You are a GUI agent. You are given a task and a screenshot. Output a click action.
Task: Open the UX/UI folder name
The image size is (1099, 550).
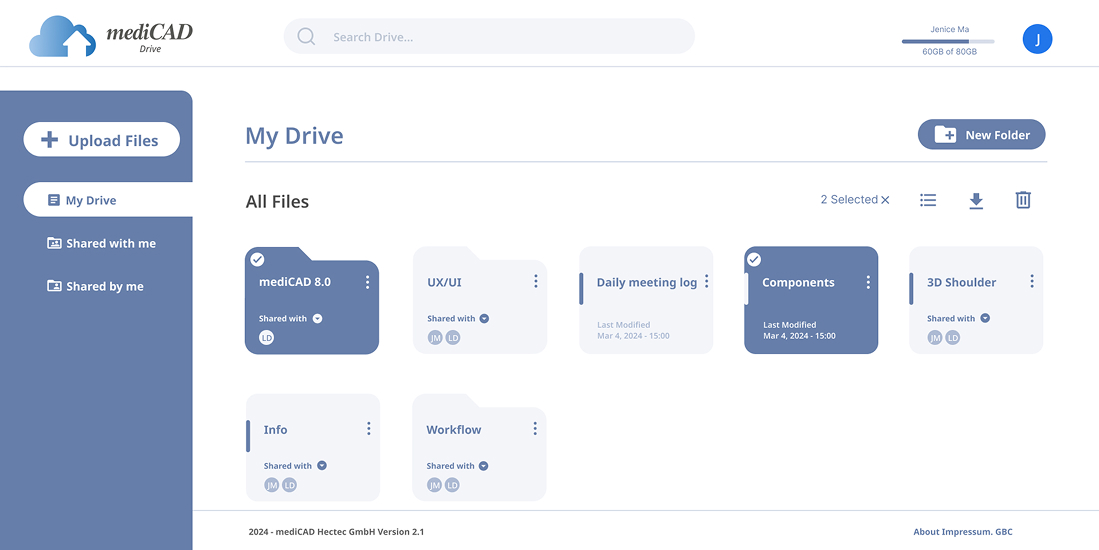pos(444,282)
